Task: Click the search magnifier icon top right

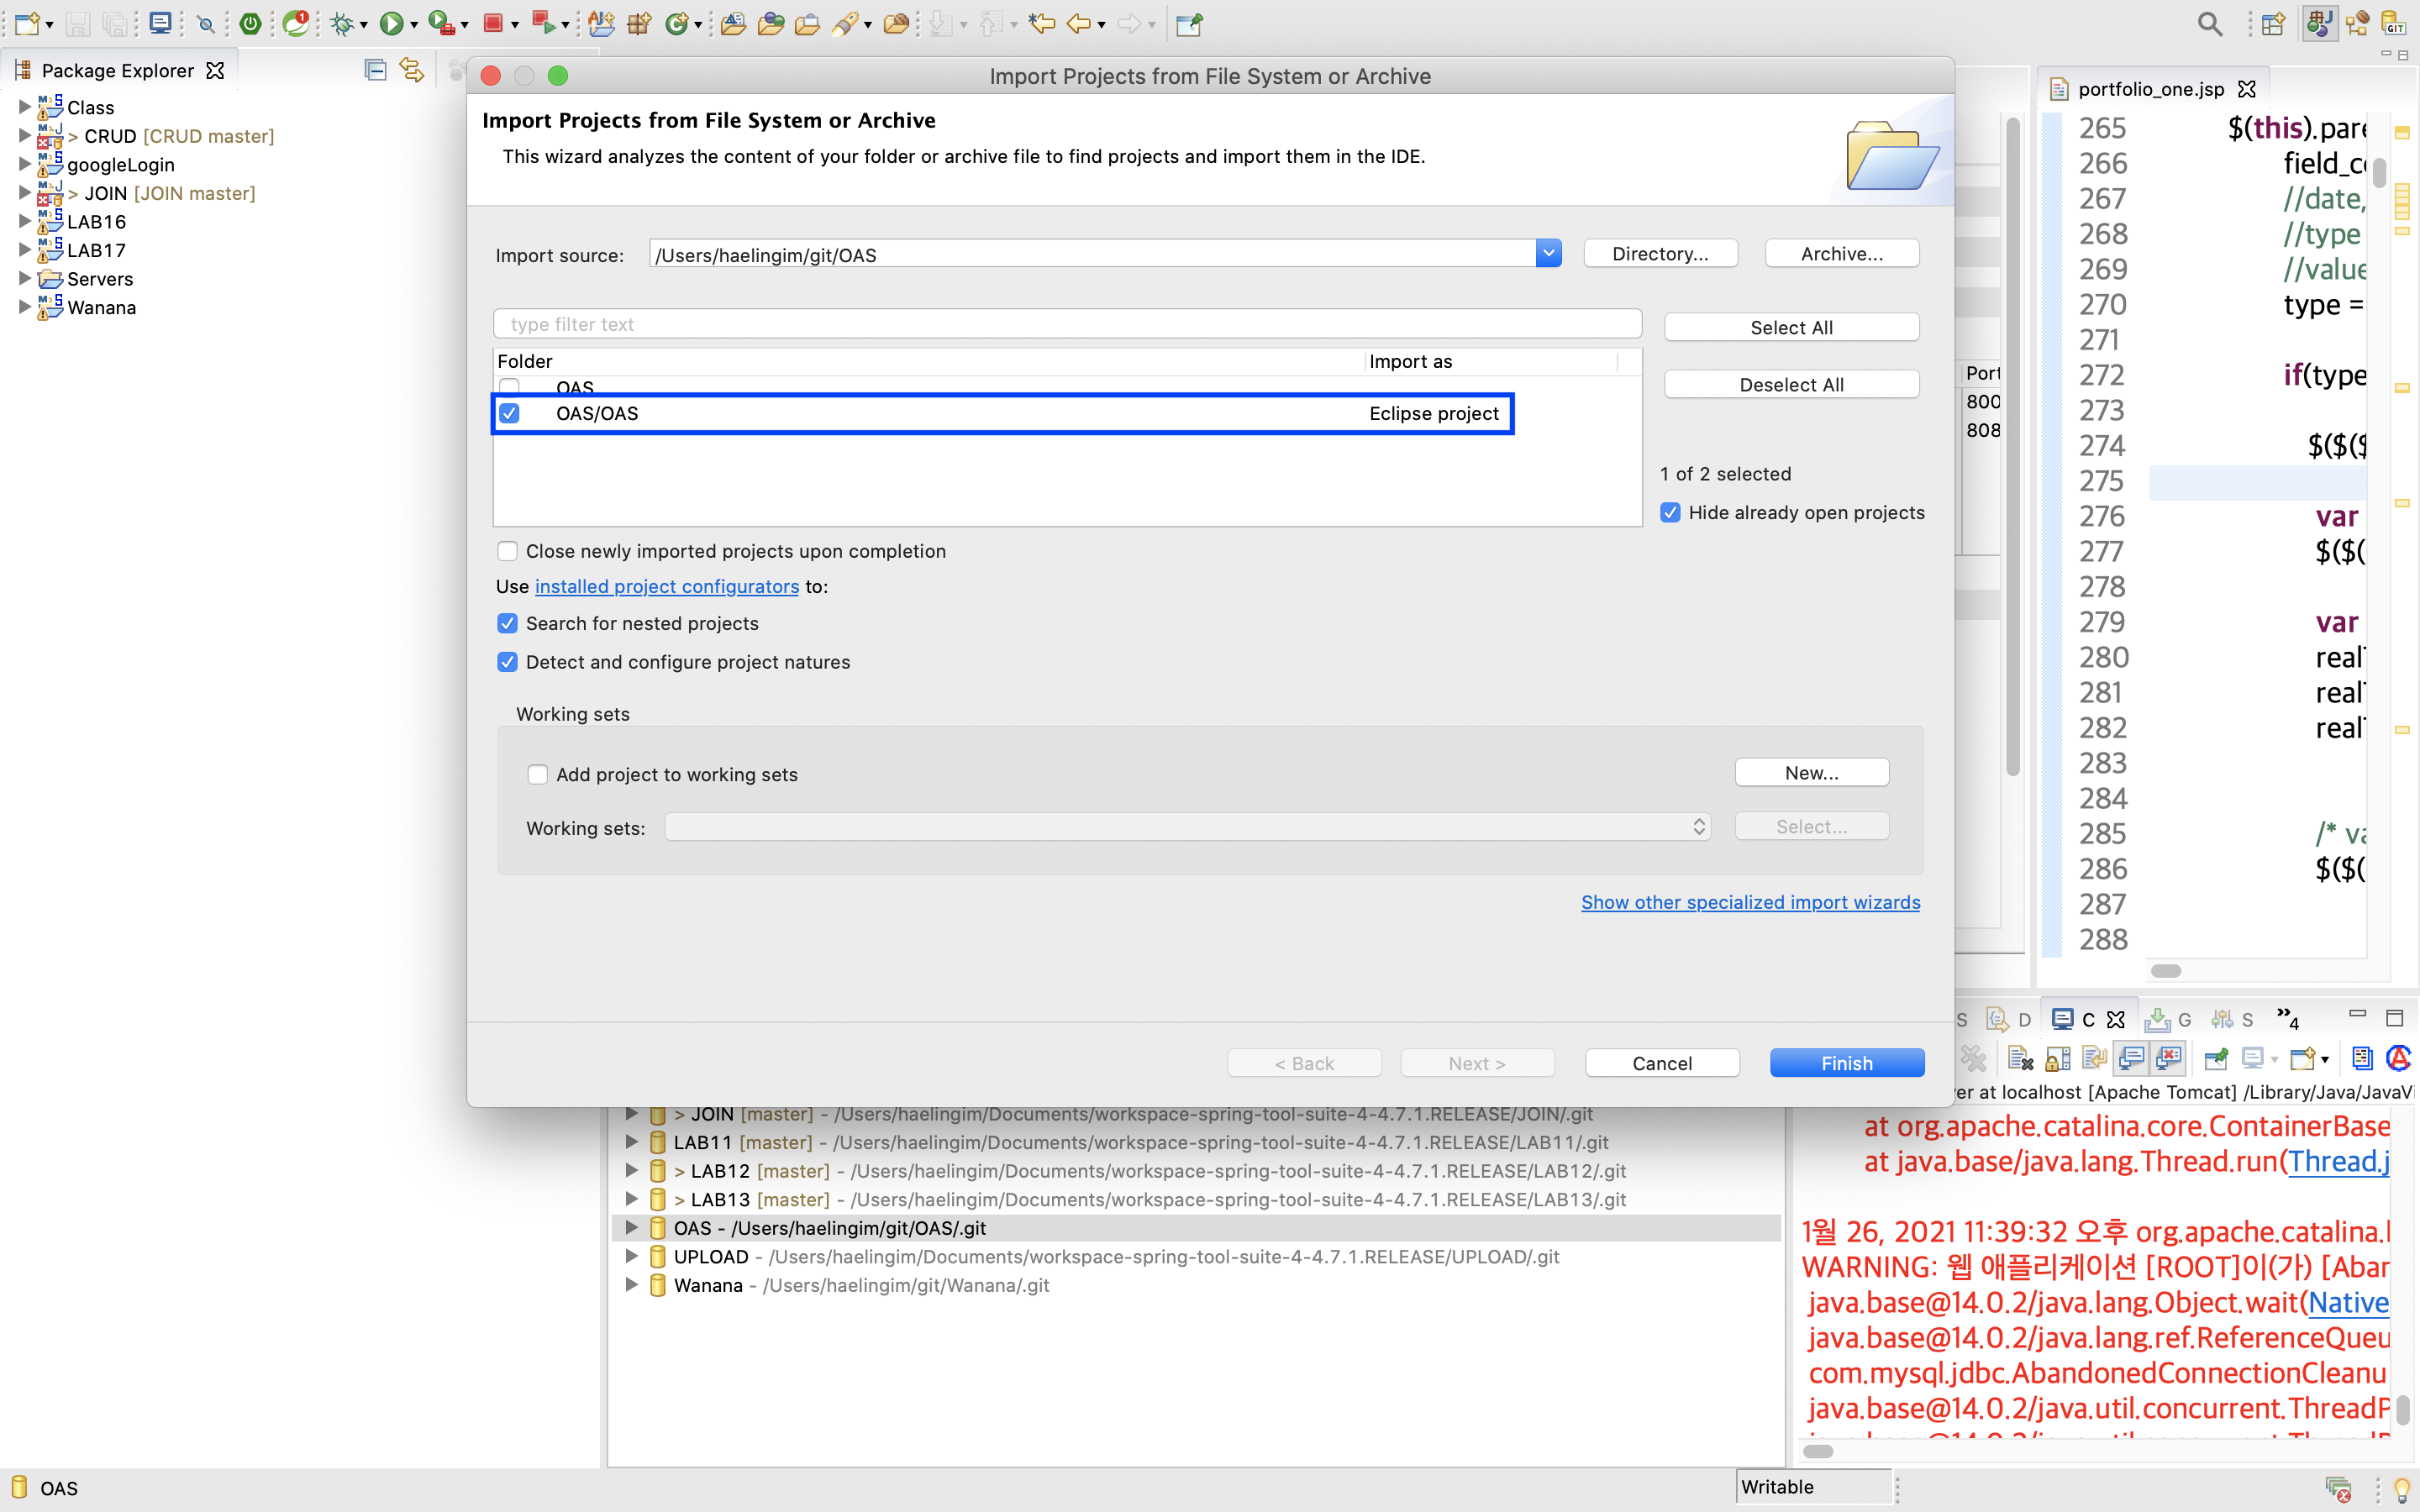Action: tap(2209, 24)
